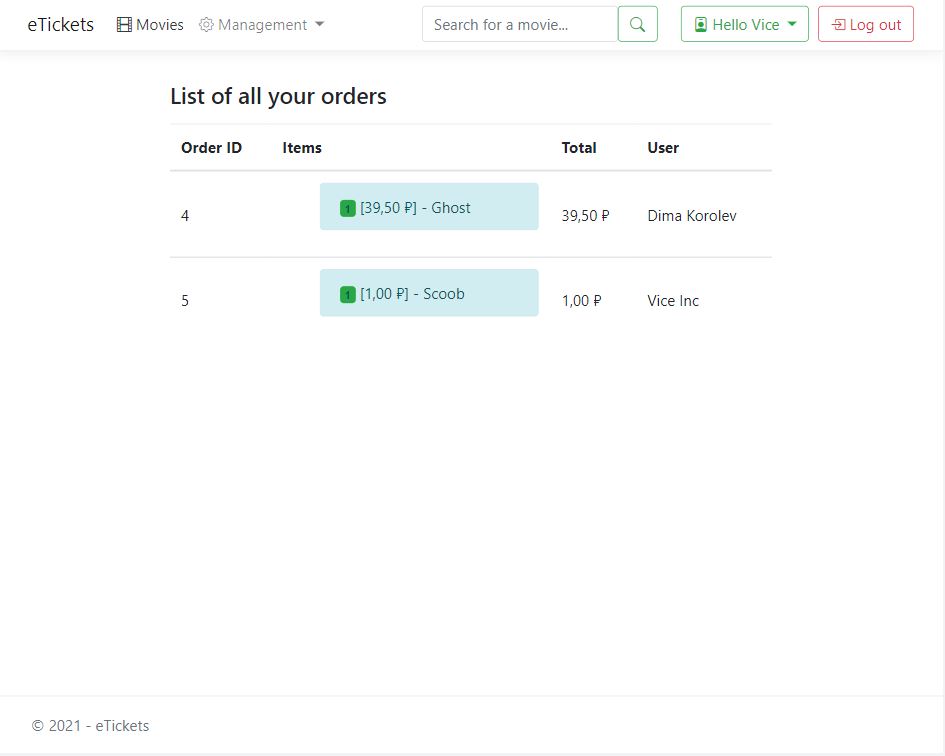The image size is (945, 756).
Task: Click the caret next to Hello Vice
Action: click(792, 24)
